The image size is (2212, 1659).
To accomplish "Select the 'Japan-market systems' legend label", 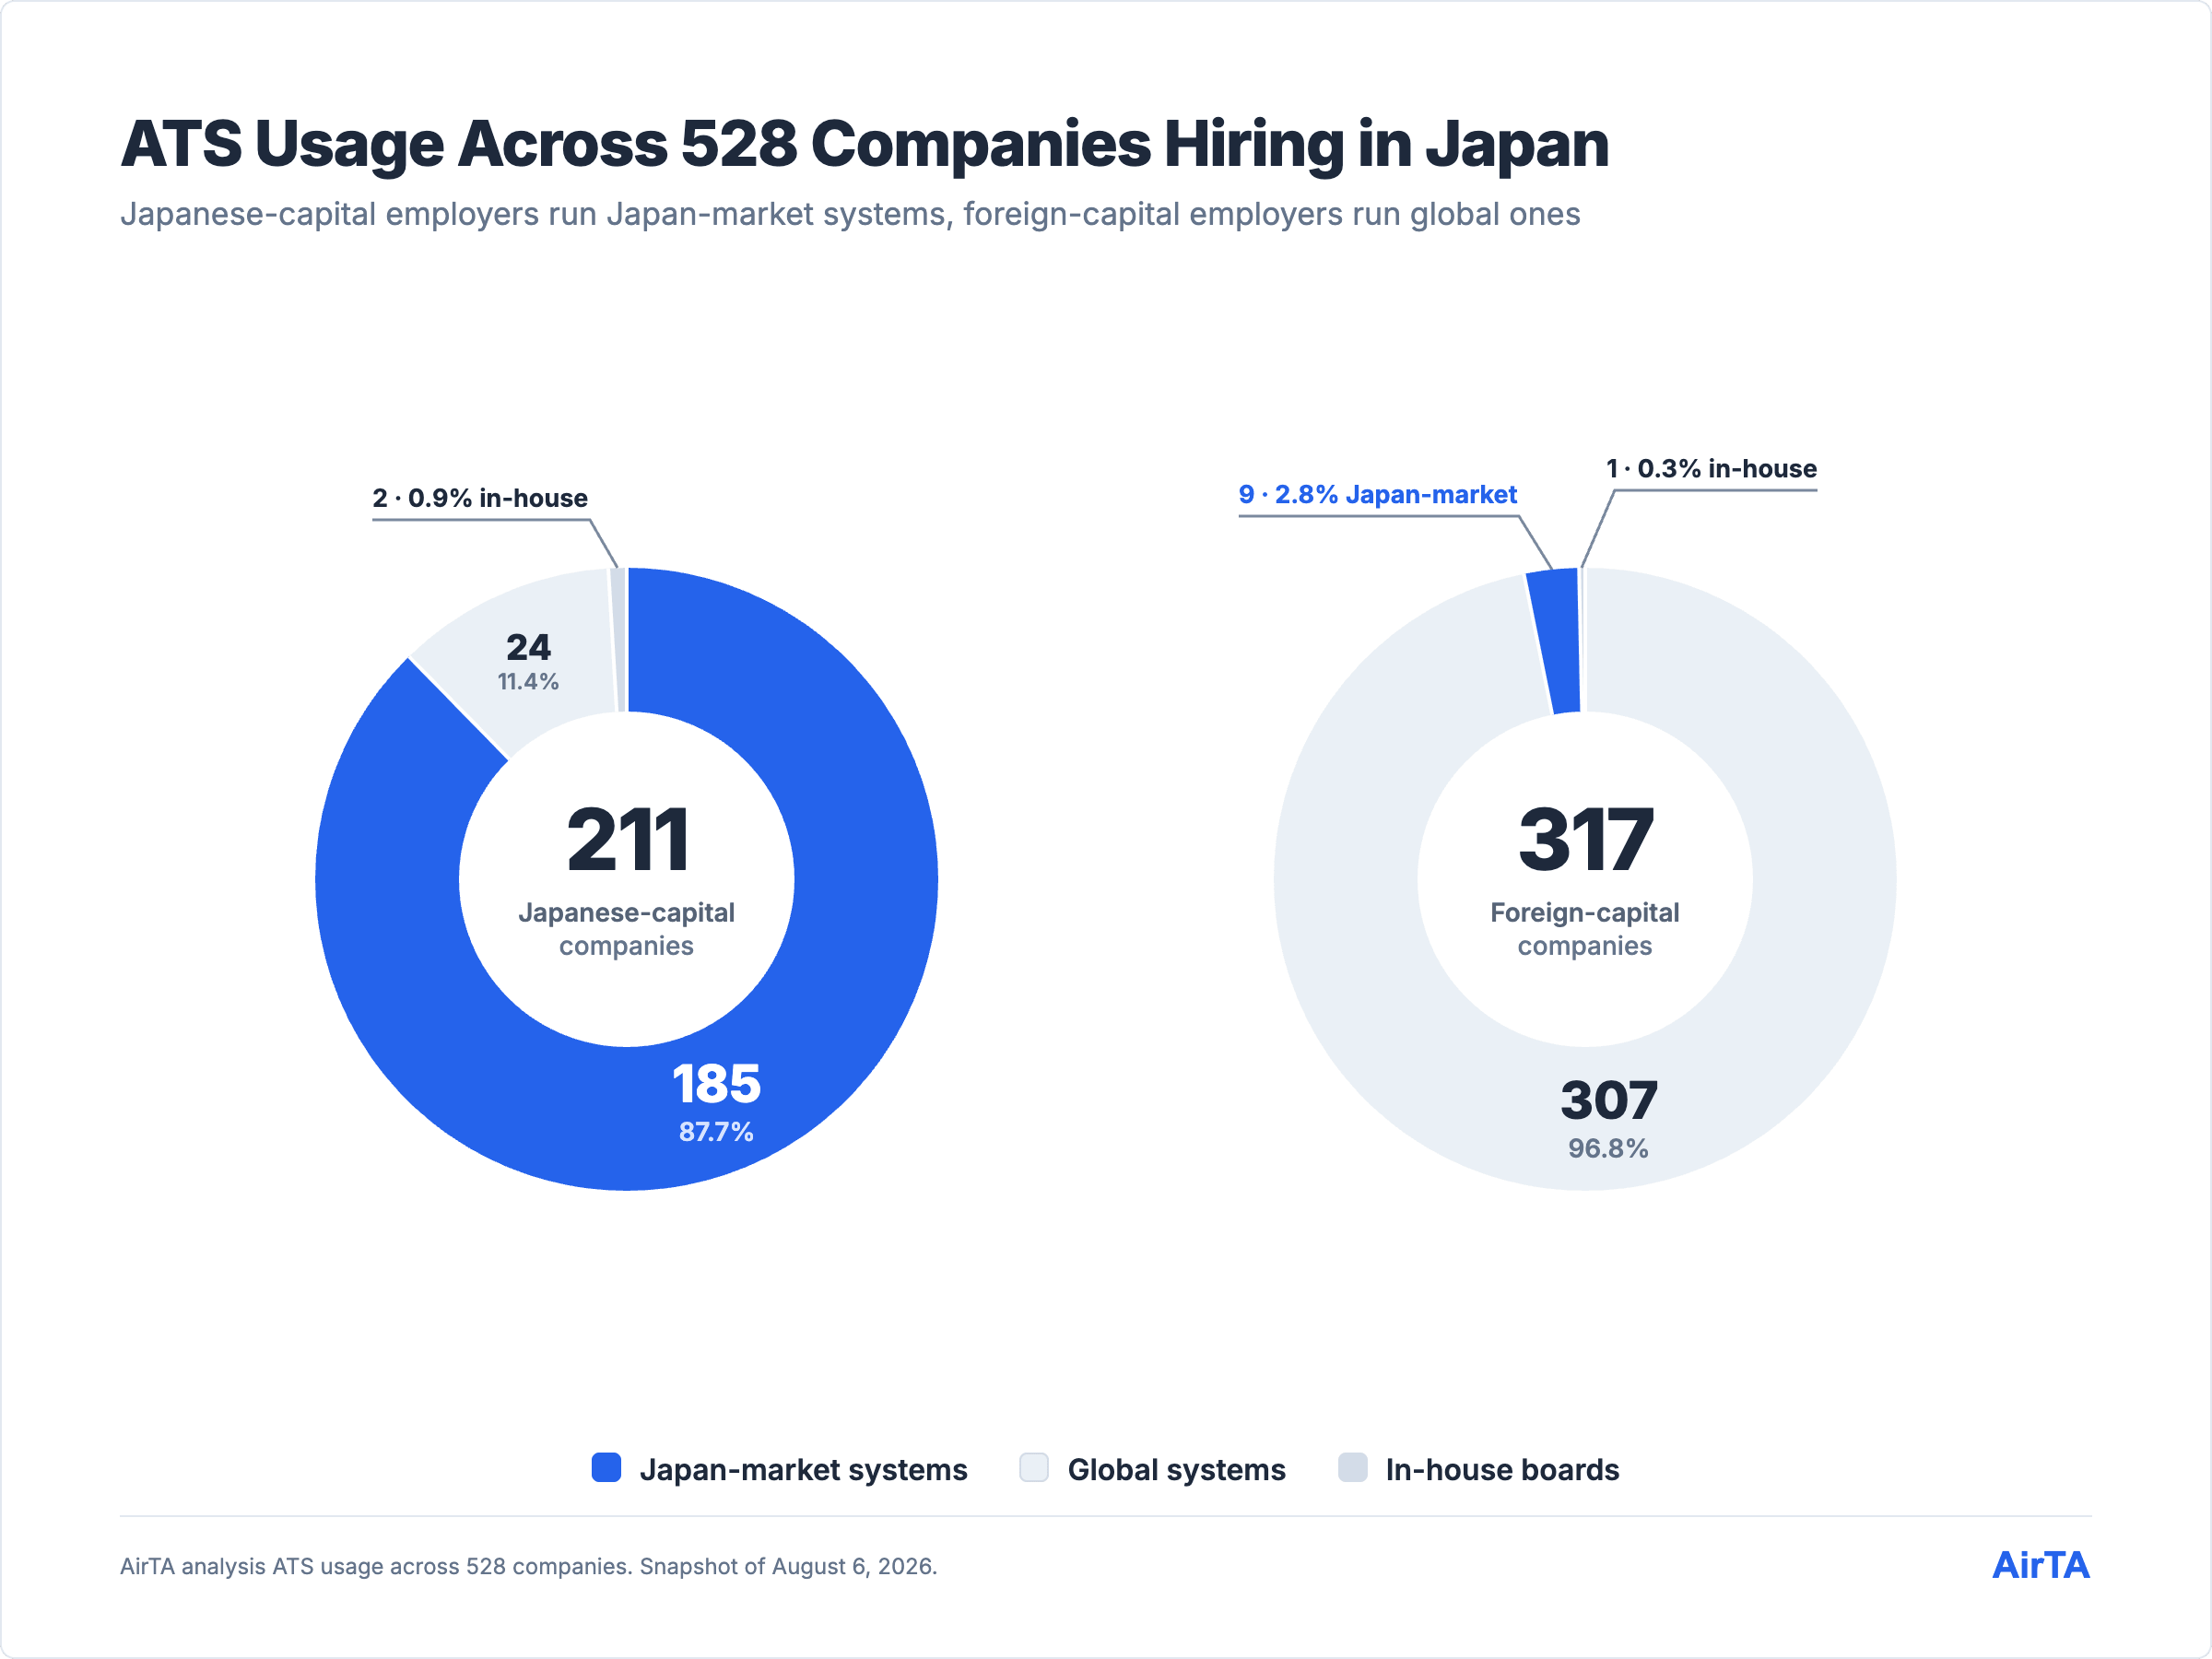I will tap(803, 1470).
